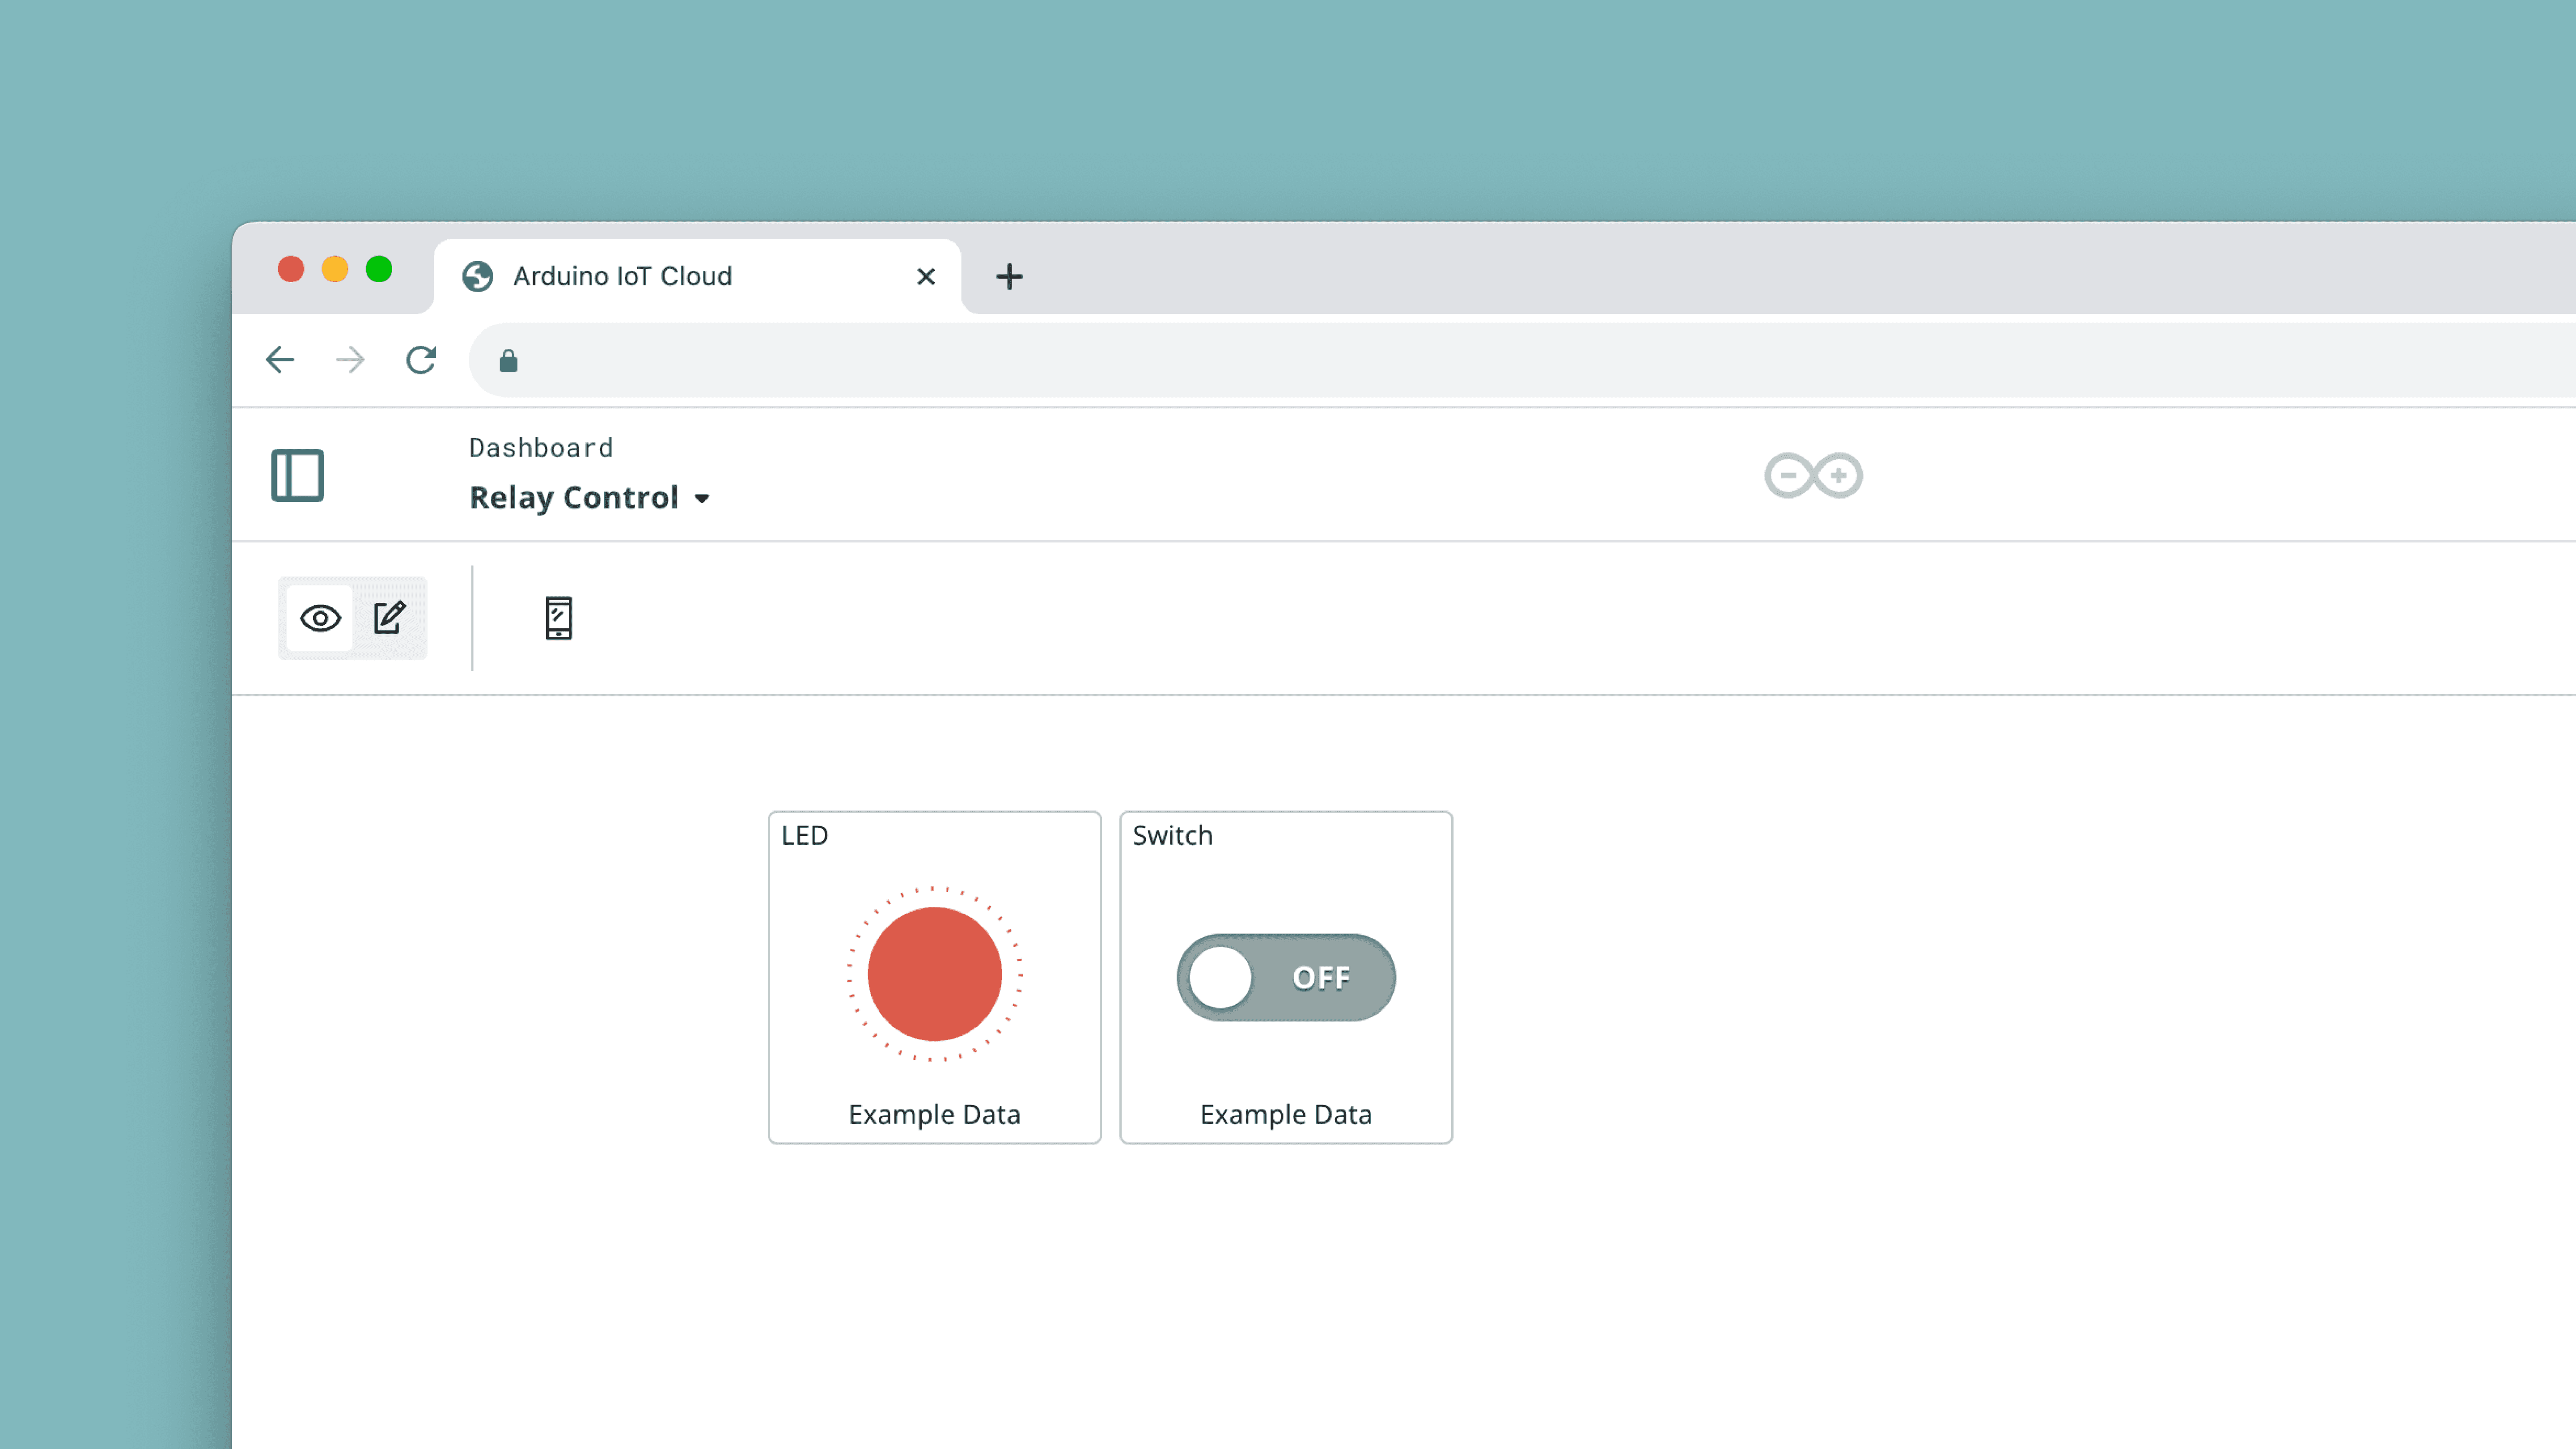Toggle the OFF switch widget on

[1286, 977]
